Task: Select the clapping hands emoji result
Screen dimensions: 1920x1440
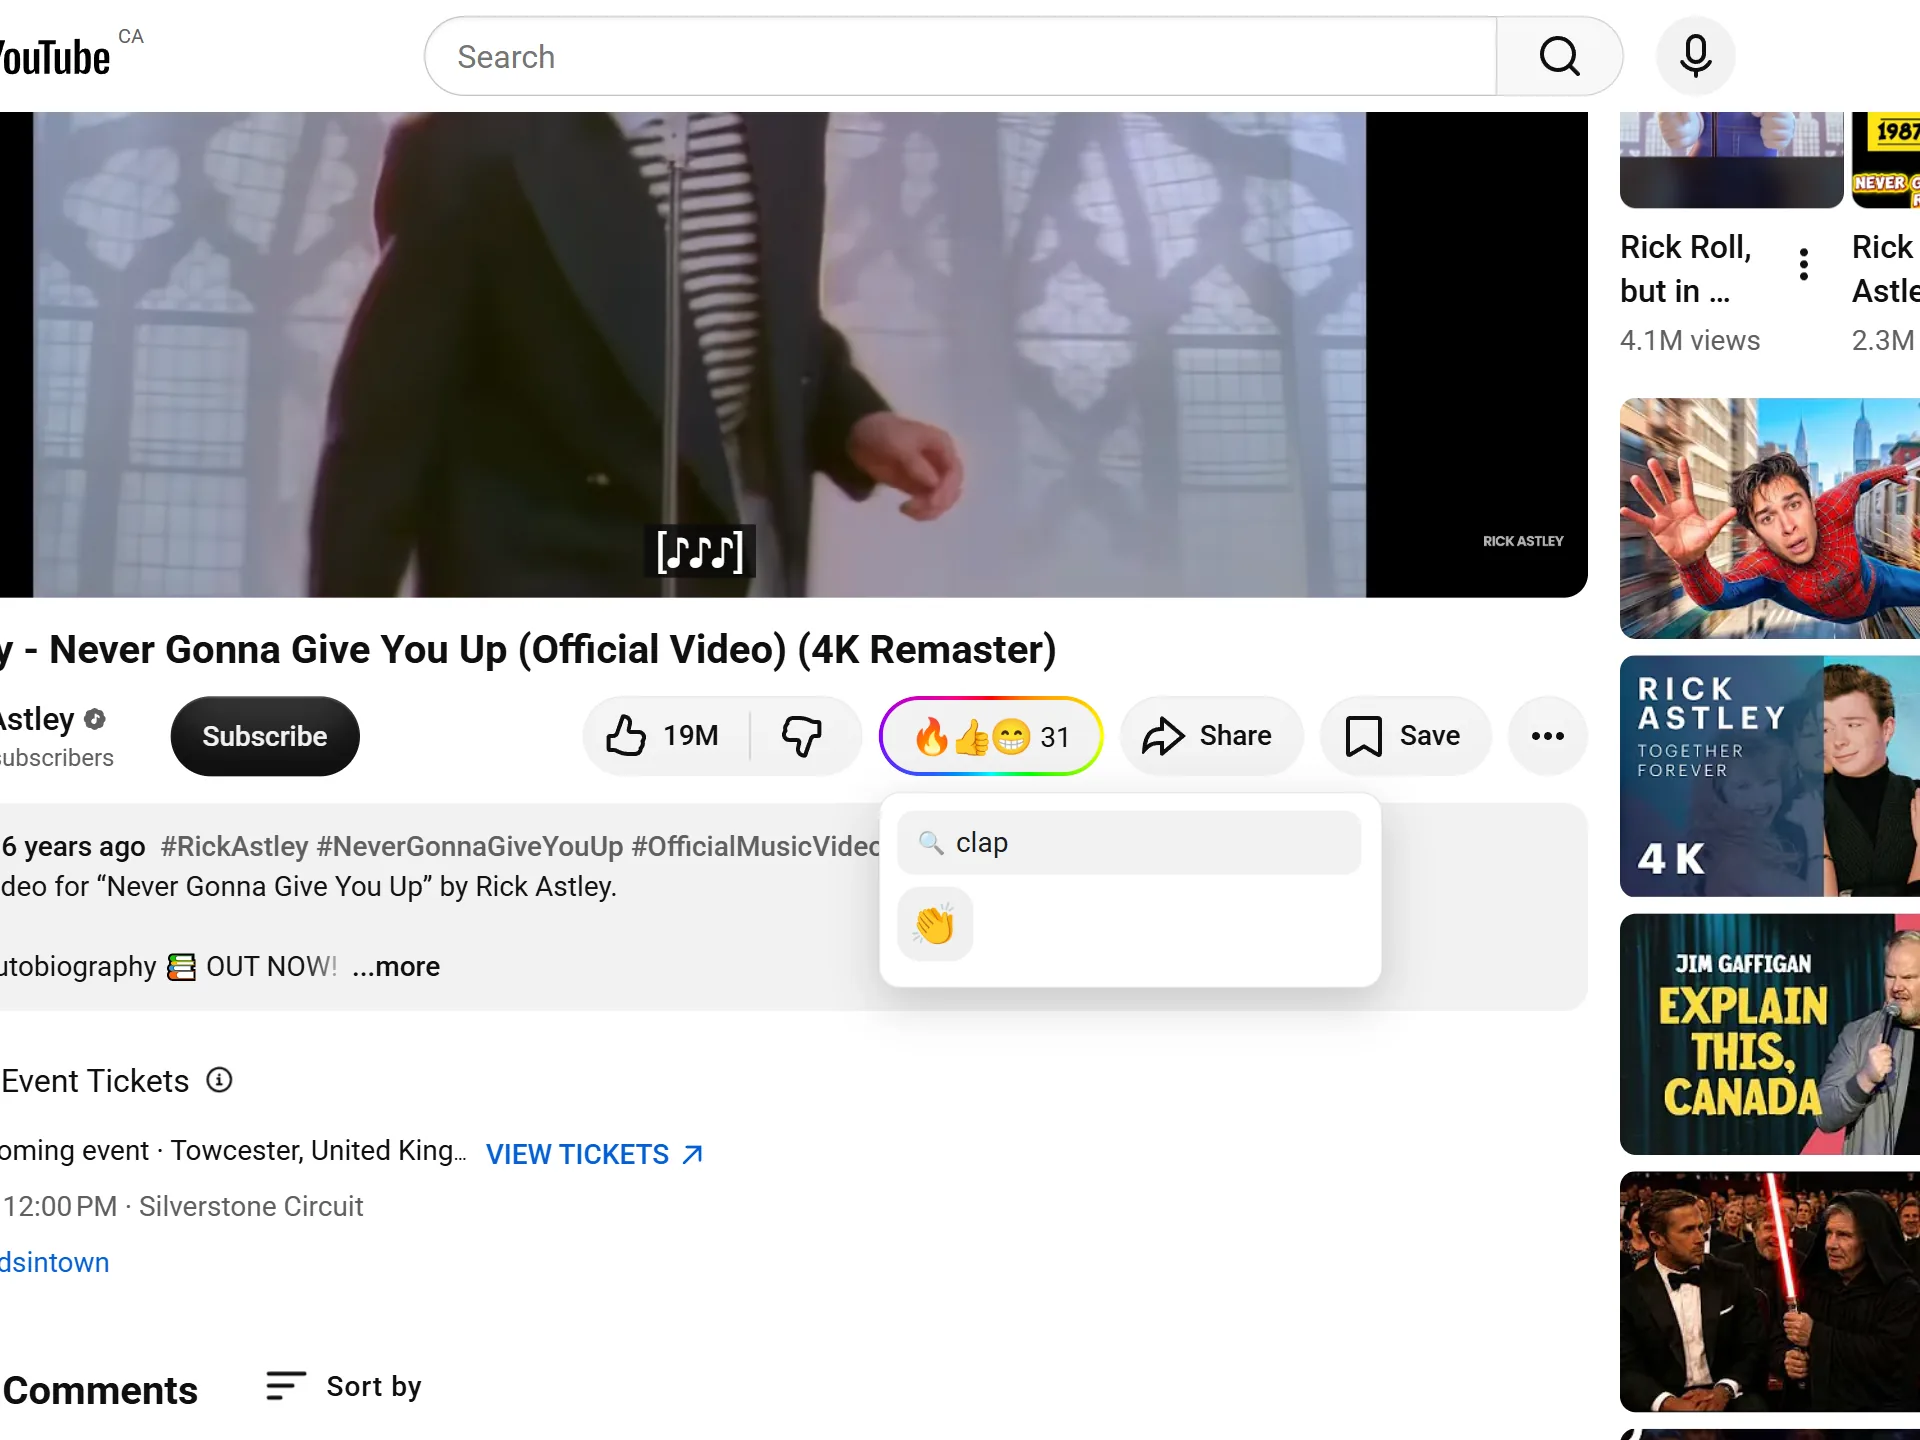Action: point(935,924)
